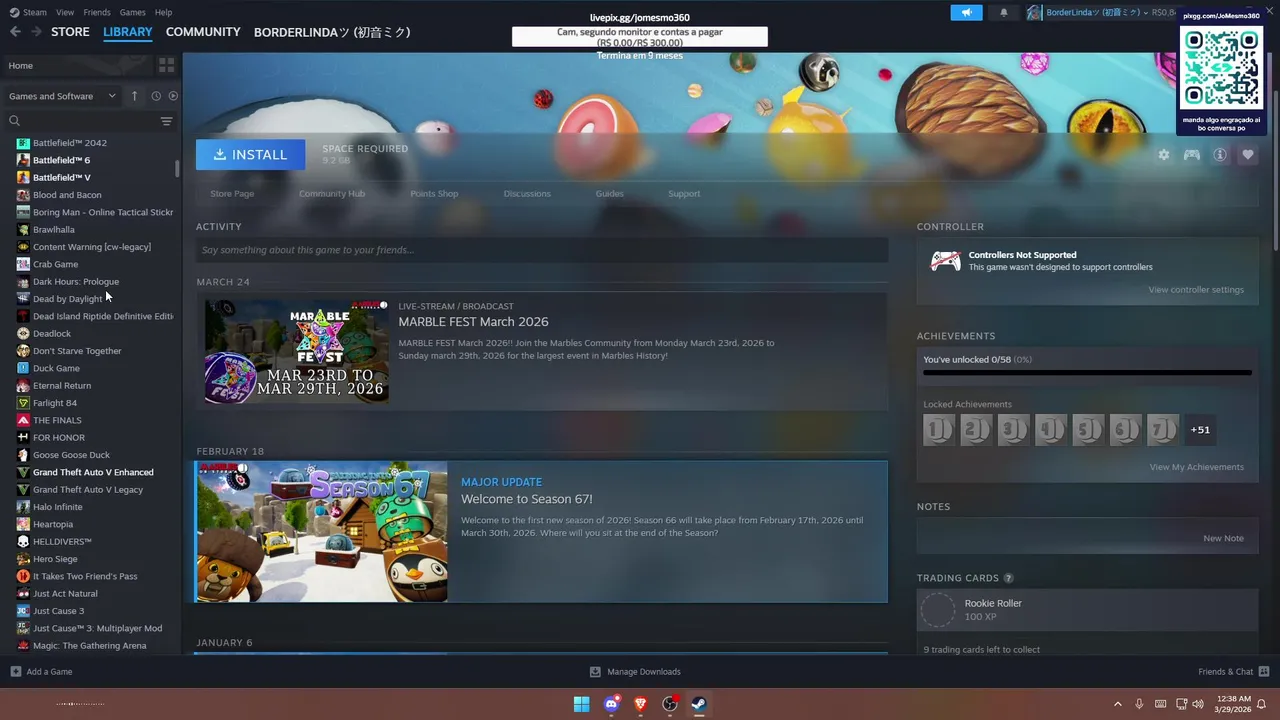Open Points Shop link

[x=434, y=193]
